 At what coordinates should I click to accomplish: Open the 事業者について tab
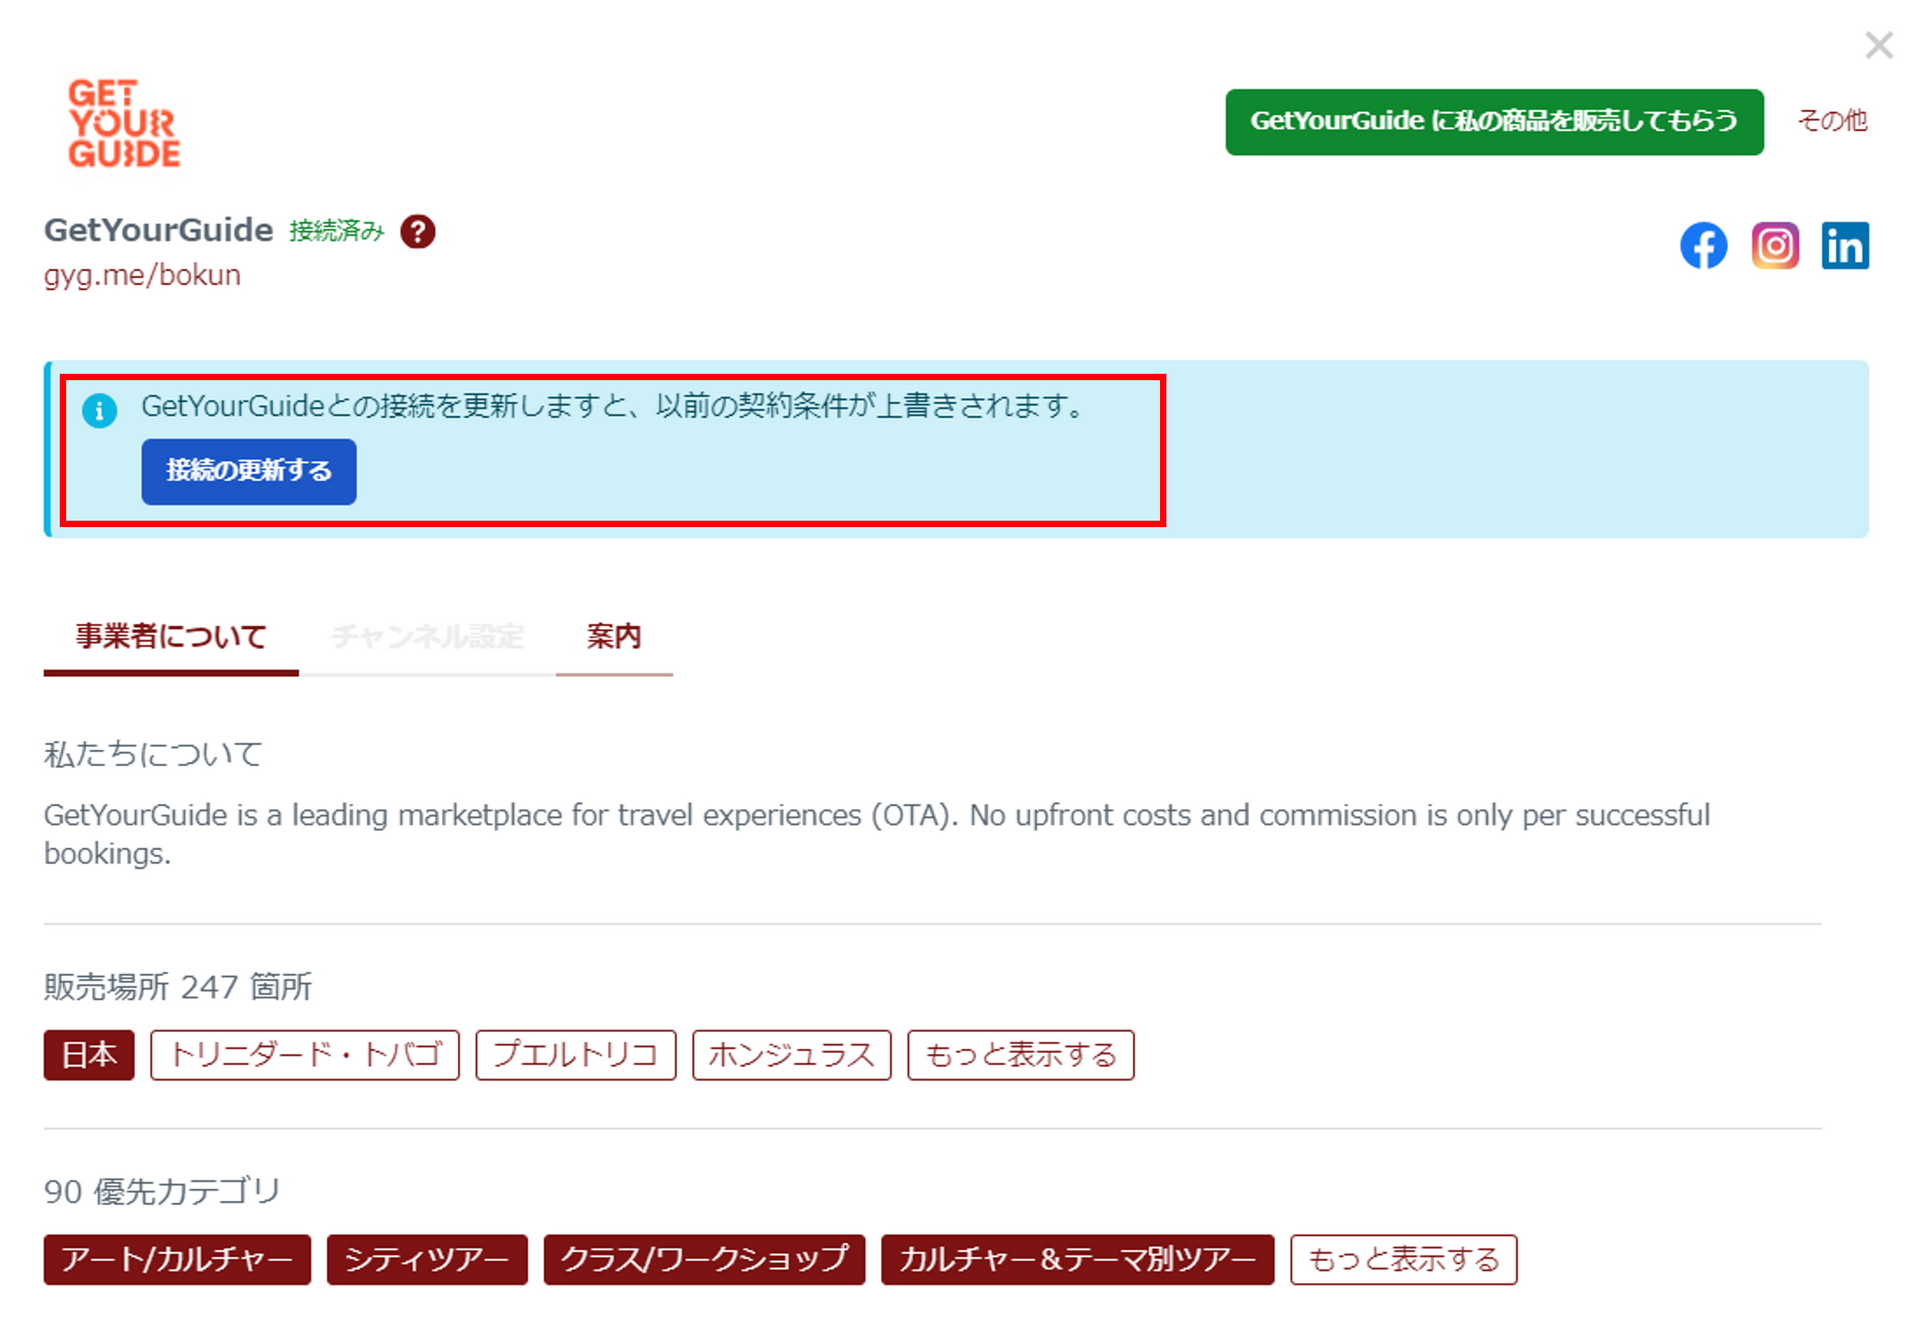[170, 636]
